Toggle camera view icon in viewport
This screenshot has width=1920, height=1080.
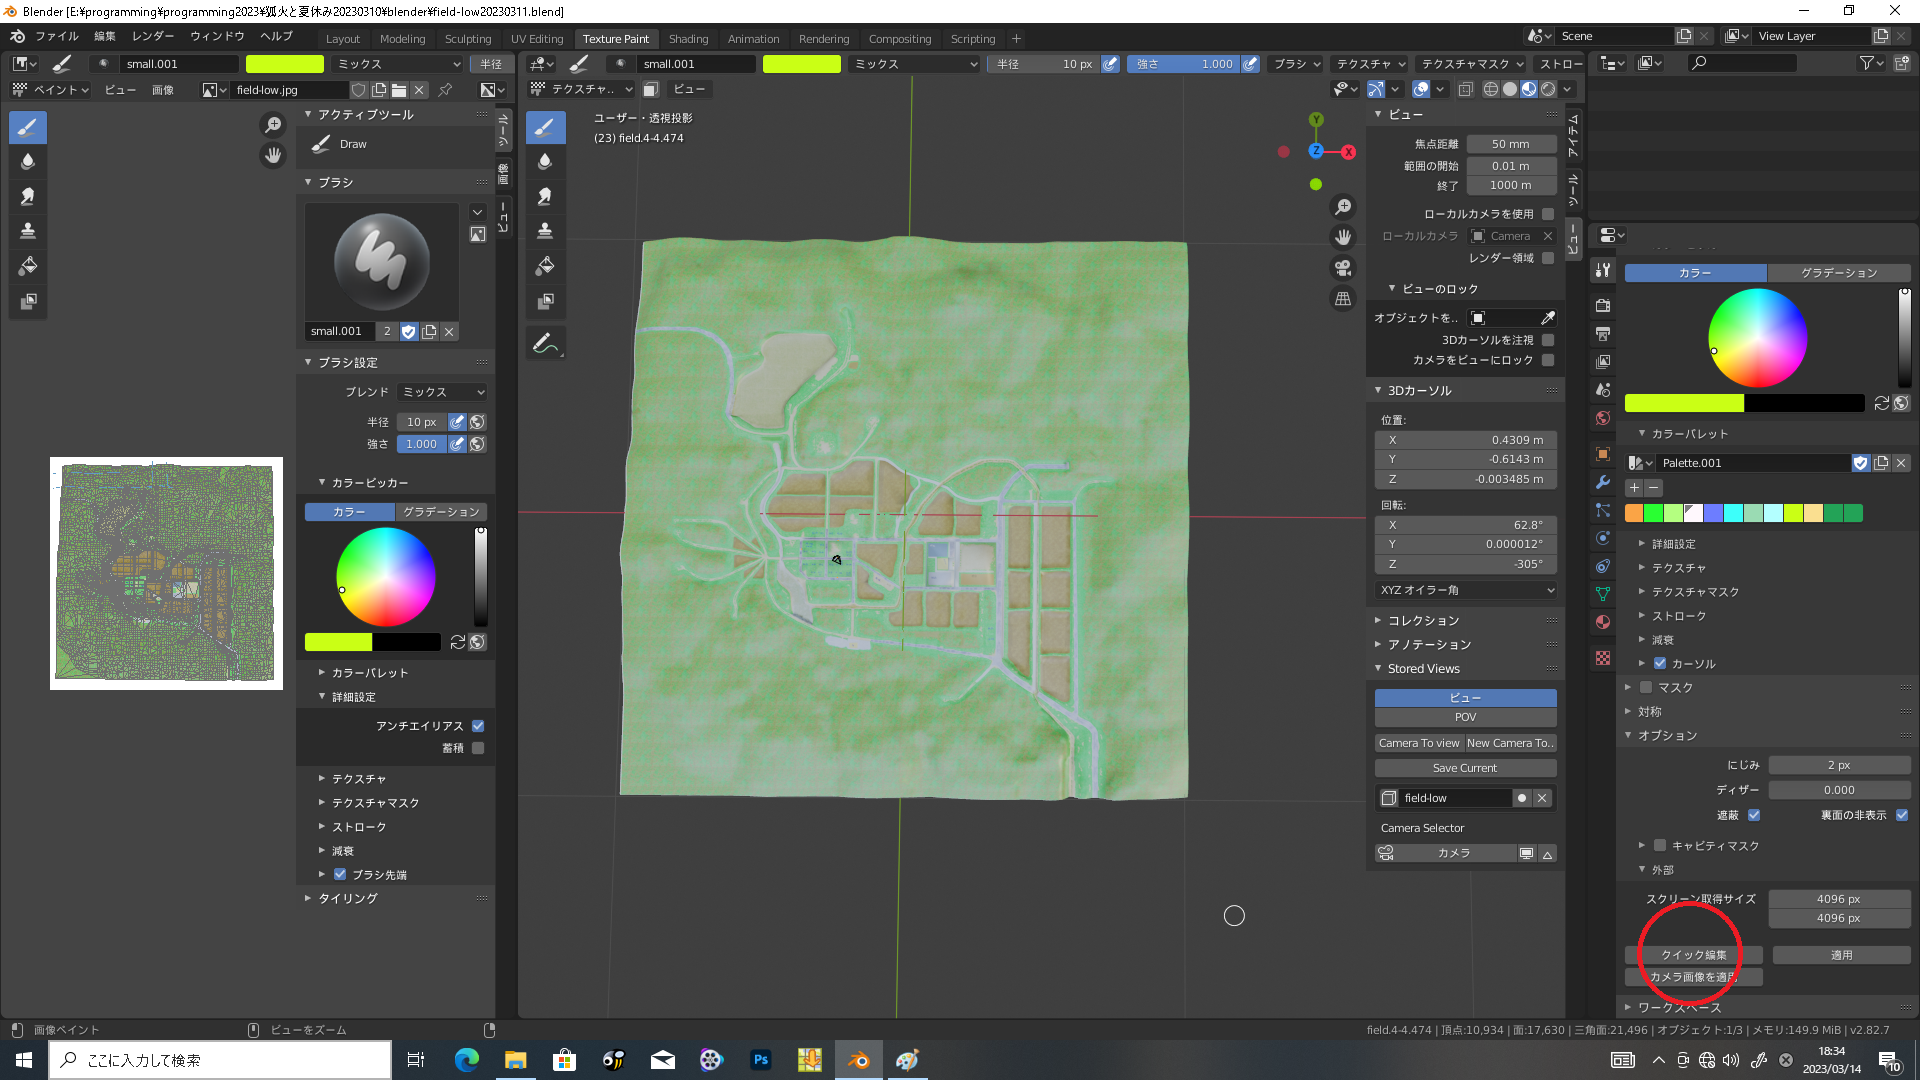click(1343, 268)
